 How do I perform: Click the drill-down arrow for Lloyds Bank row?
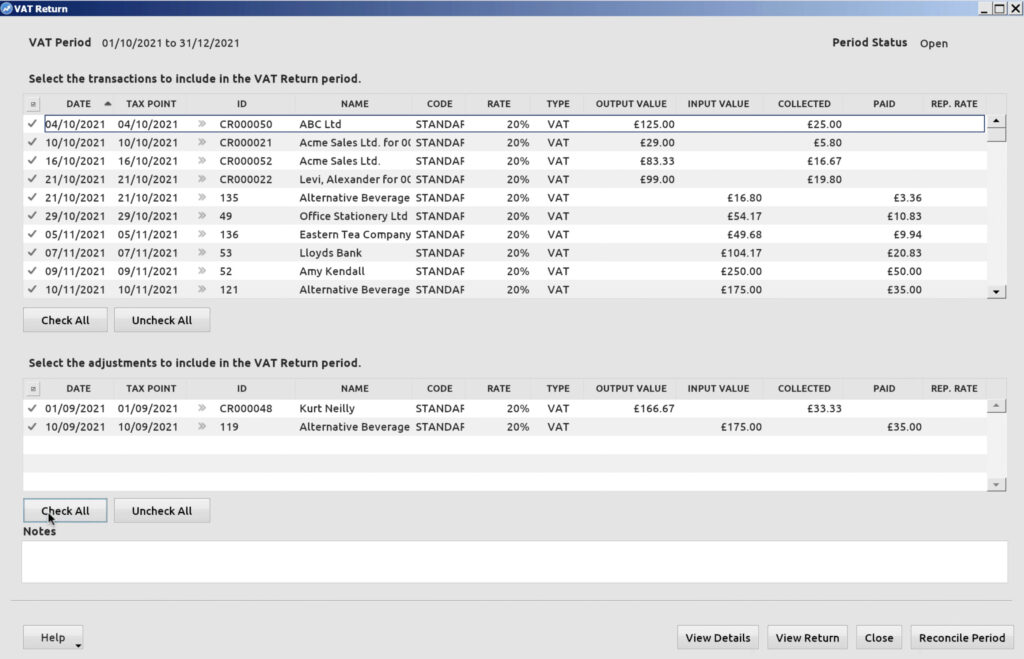click(x=202, y=253)
